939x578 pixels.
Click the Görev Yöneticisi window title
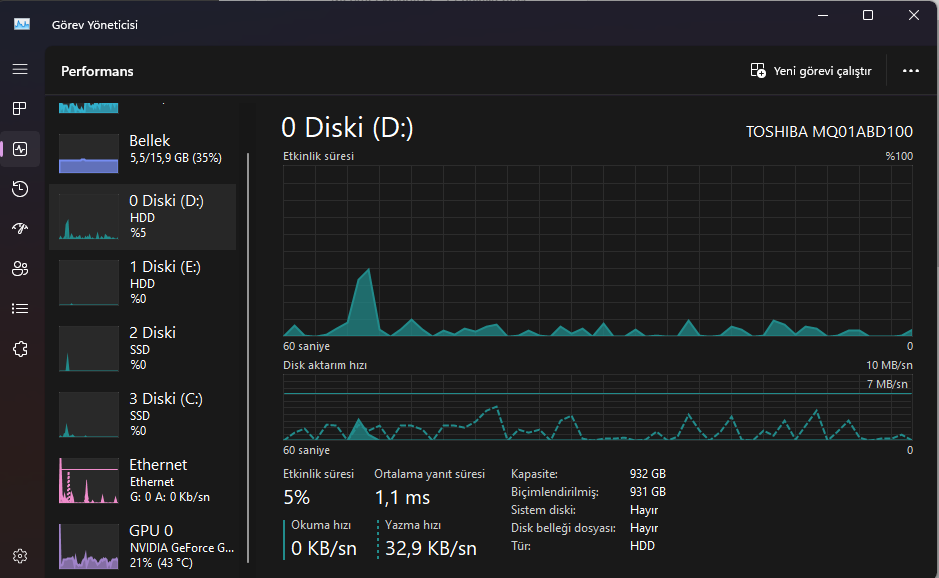[x=95, y=25]
